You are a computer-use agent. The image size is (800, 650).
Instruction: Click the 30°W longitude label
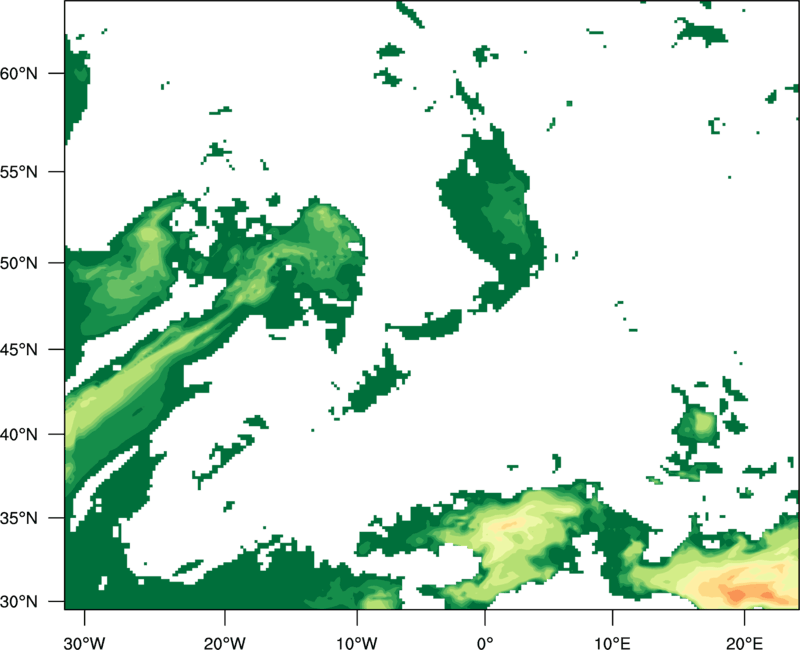(84, 643)
